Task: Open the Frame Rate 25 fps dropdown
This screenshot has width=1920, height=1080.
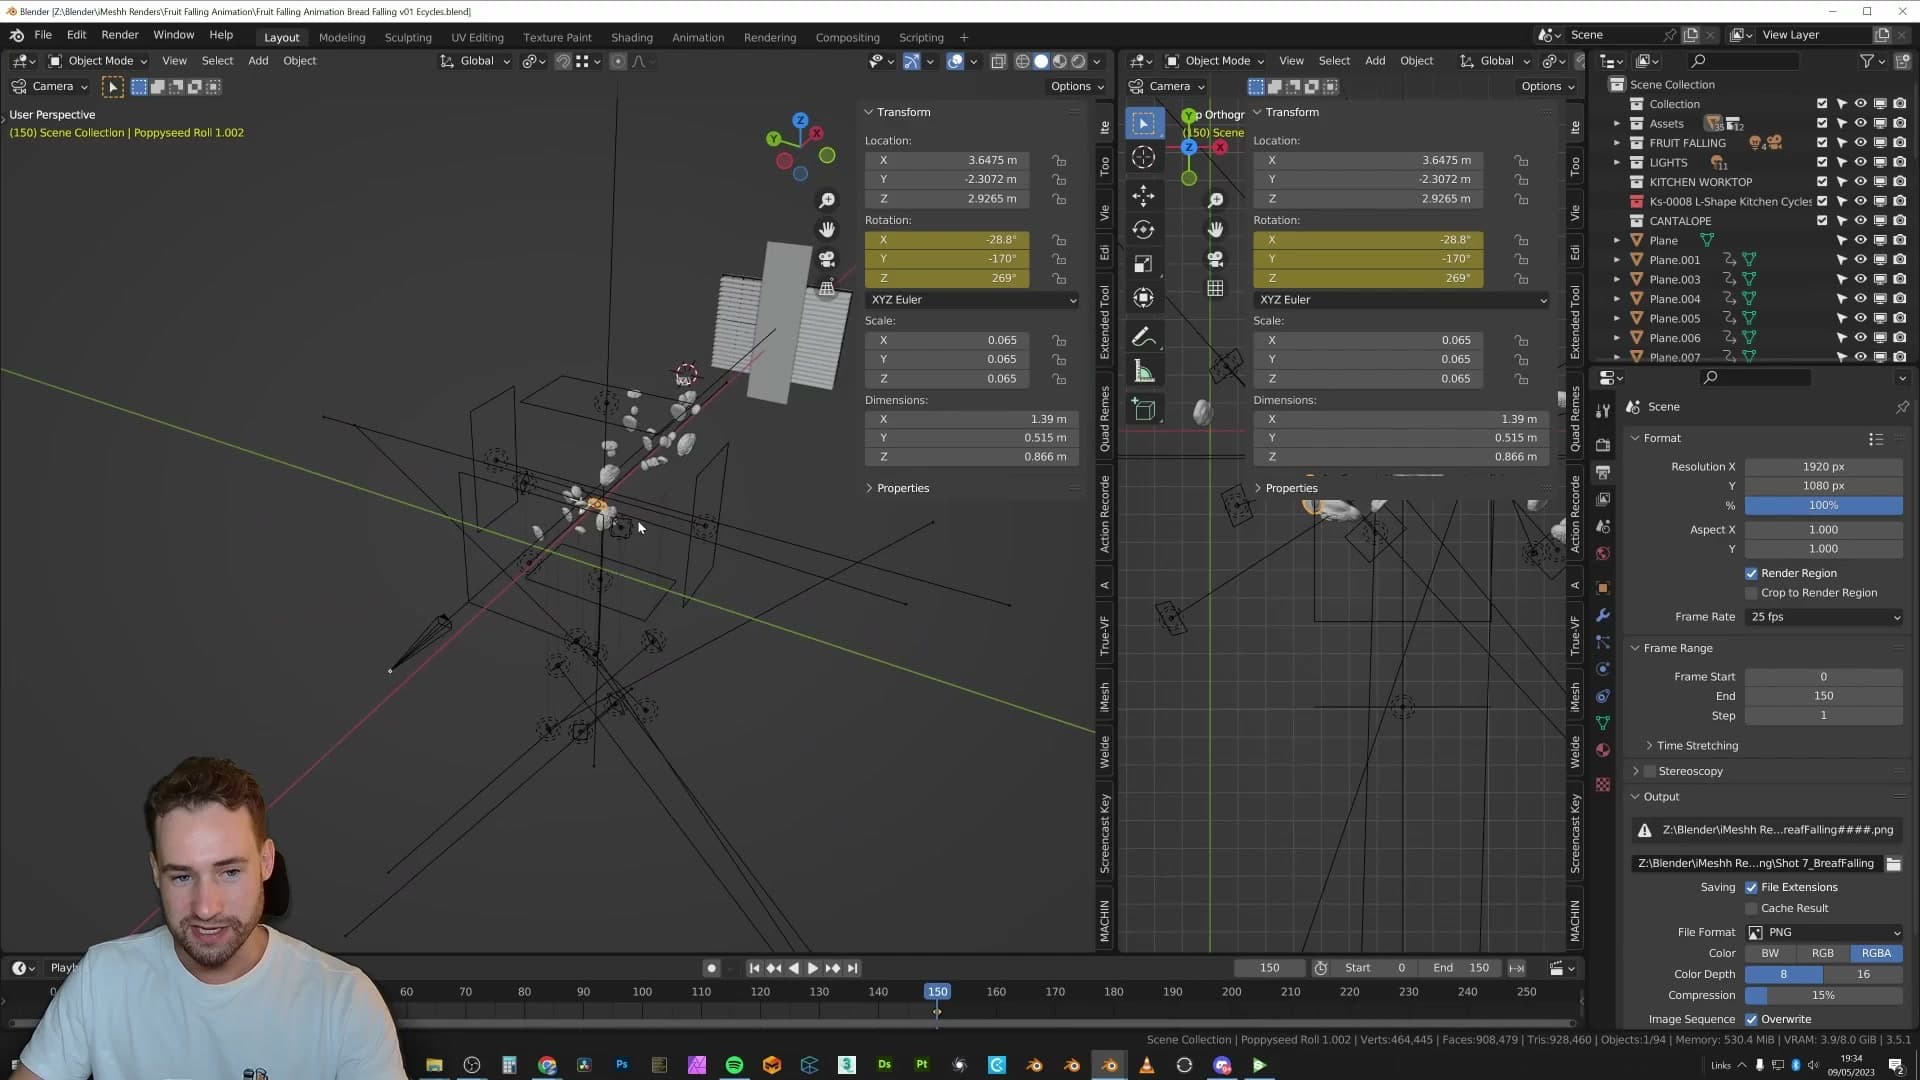Action: coord(1824,617)
